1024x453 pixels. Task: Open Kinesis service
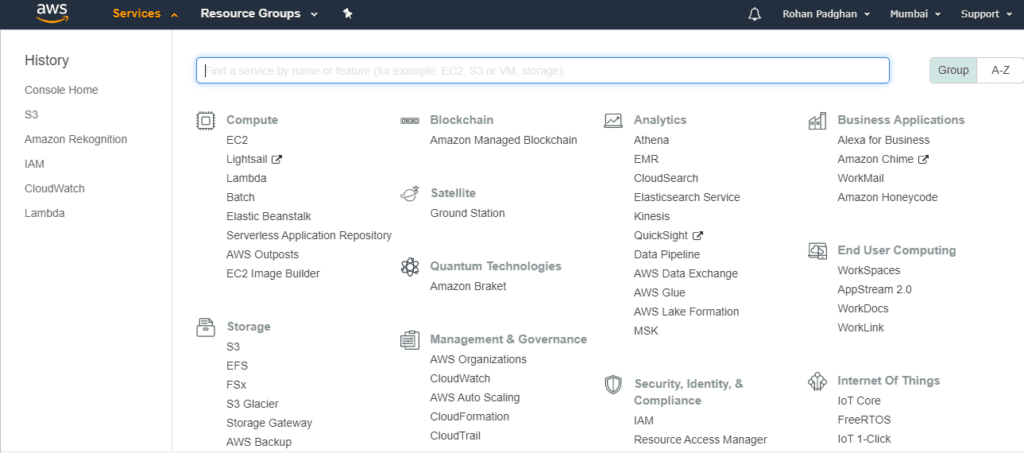tap(652, 216)
